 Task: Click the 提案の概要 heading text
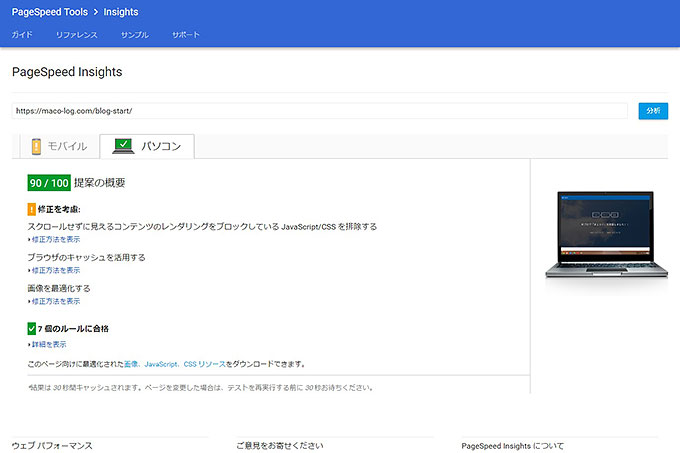99,183
